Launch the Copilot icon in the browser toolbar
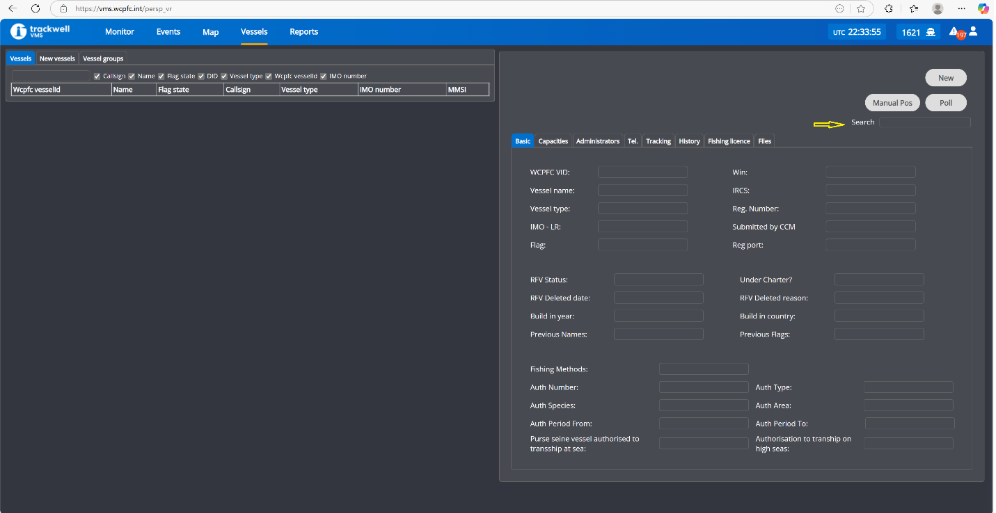Image resolution: width=996 pixels, height=513 pixels. [983, 9]
